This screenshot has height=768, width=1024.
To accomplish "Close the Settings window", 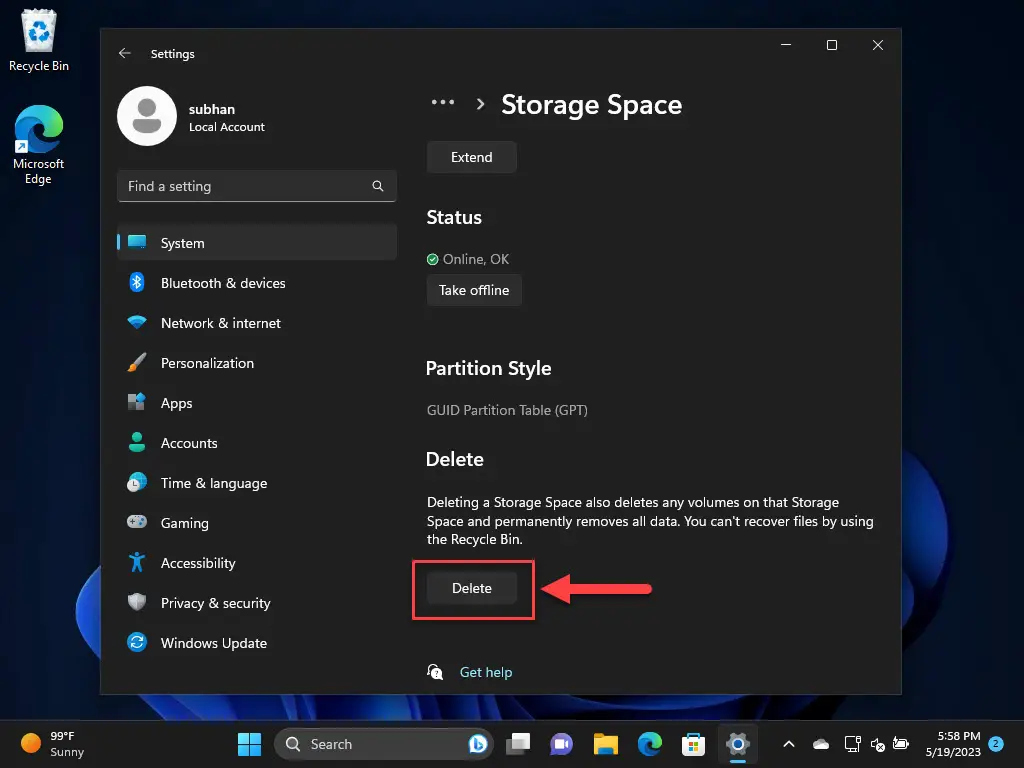I will point(878,45).
